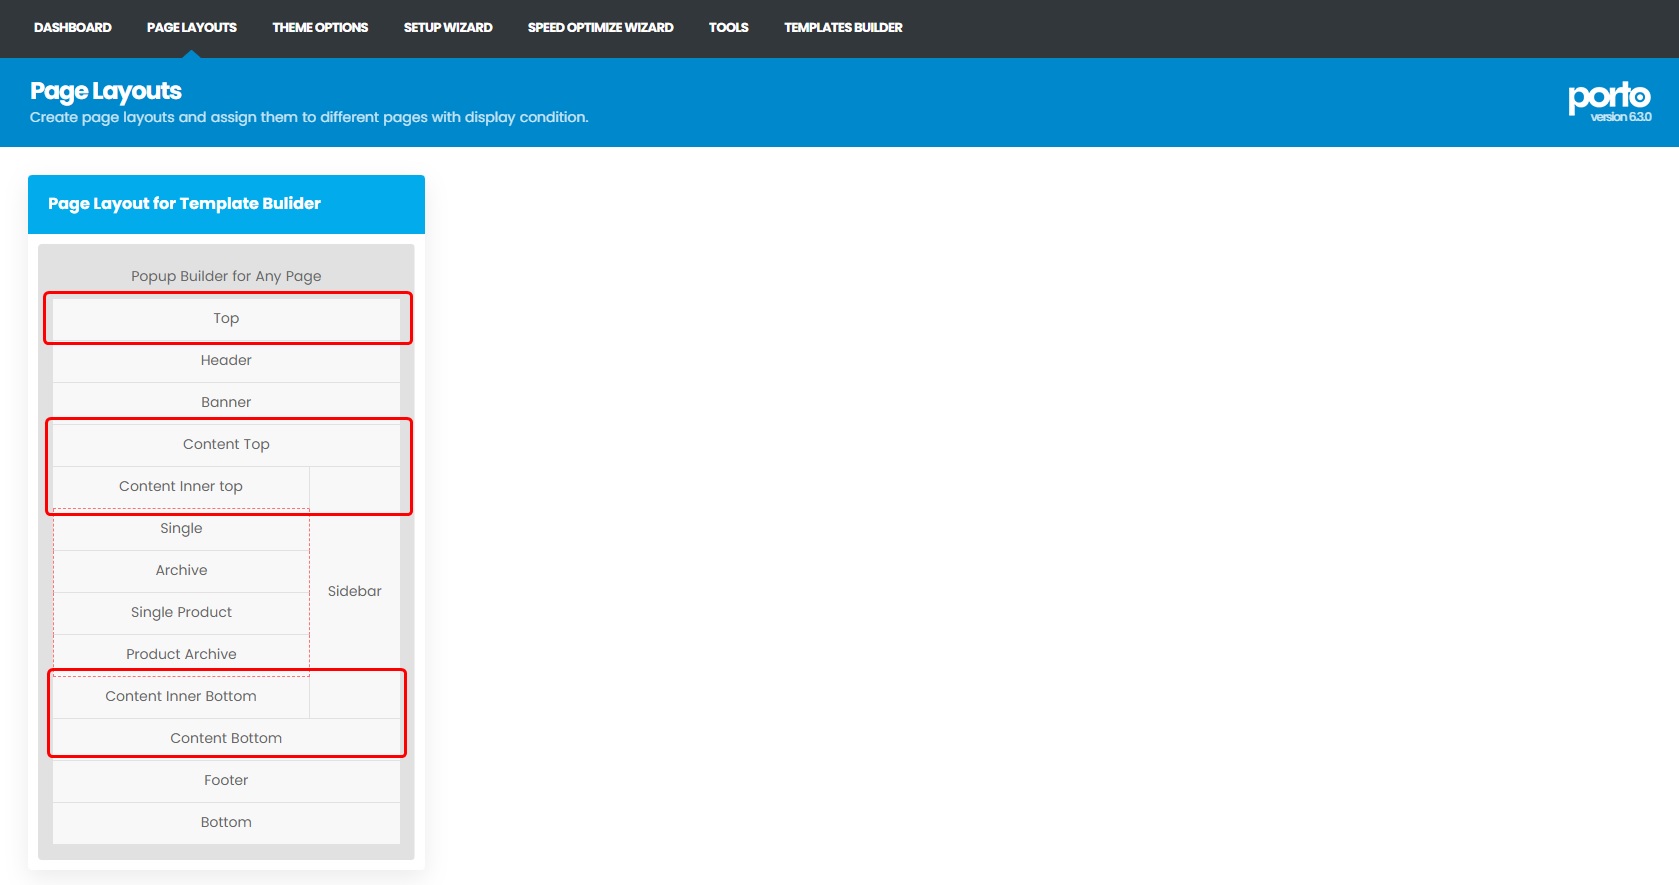Click the Porto logo in header
1679x885 pixels.
(1609, 98)
